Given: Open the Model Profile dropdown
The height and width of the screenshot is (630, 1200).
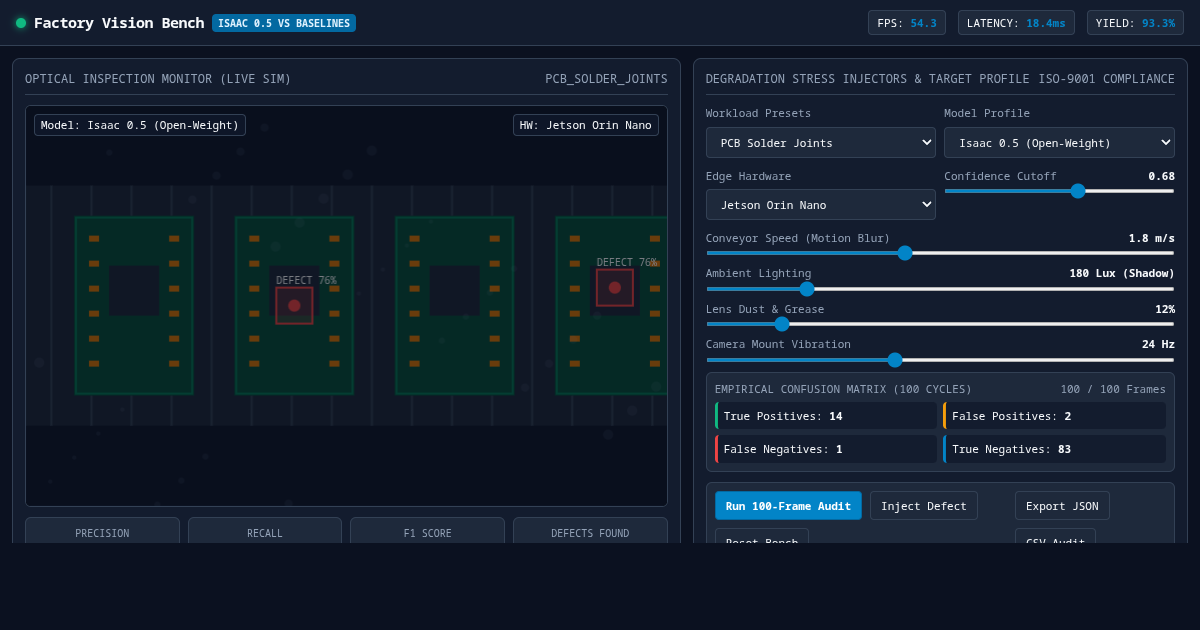Looking at the screenshot, I should (x=1059, y=143).
